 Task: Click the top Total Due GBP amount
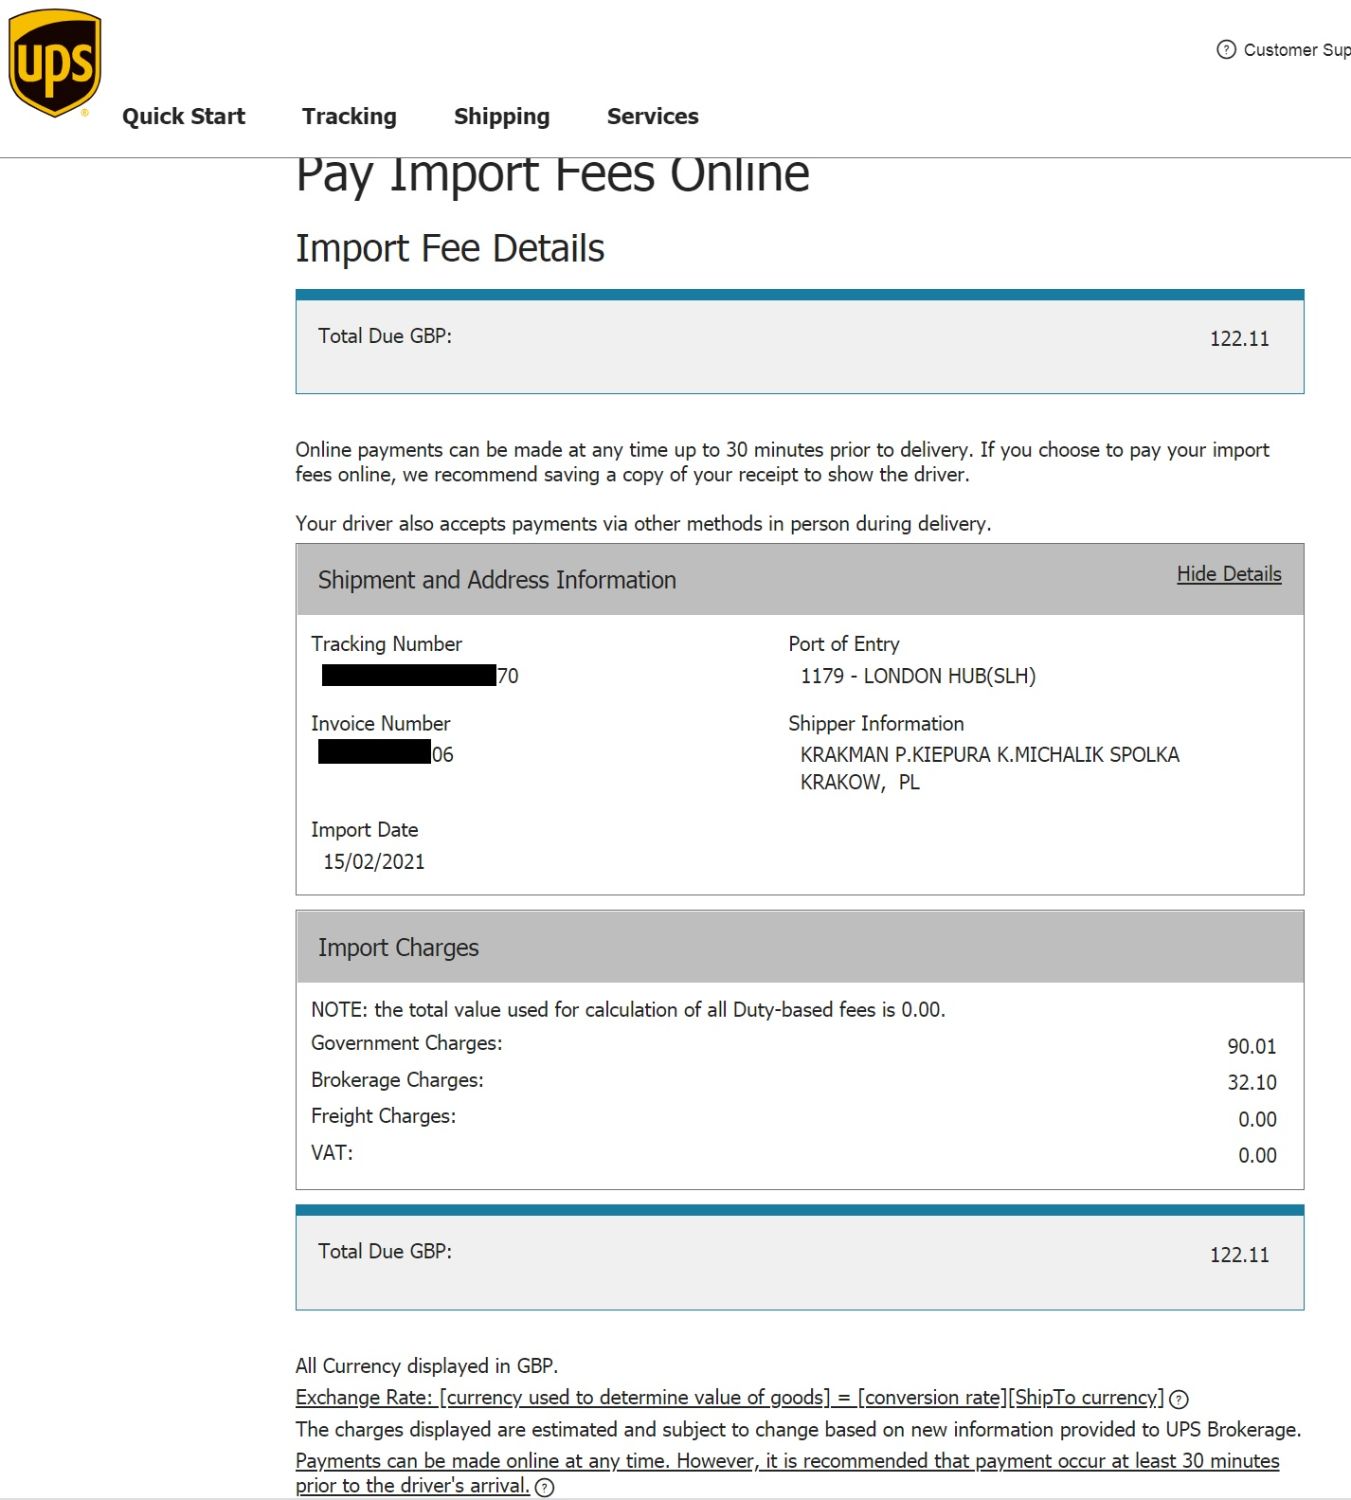[x=1239, y=338]
